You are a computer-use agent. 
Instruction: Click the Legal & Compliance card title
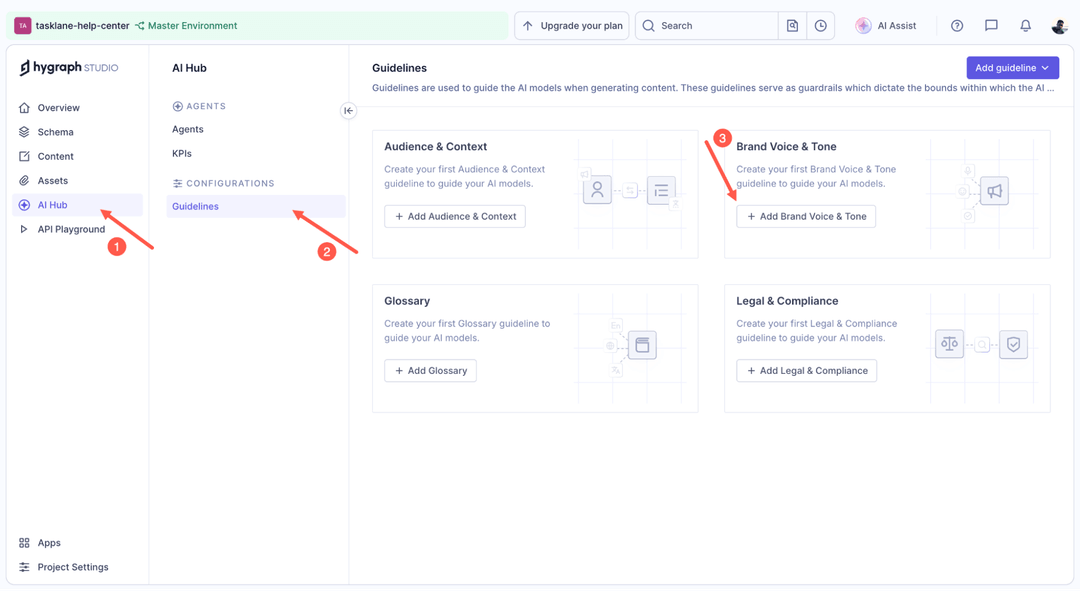coord(787,301)
